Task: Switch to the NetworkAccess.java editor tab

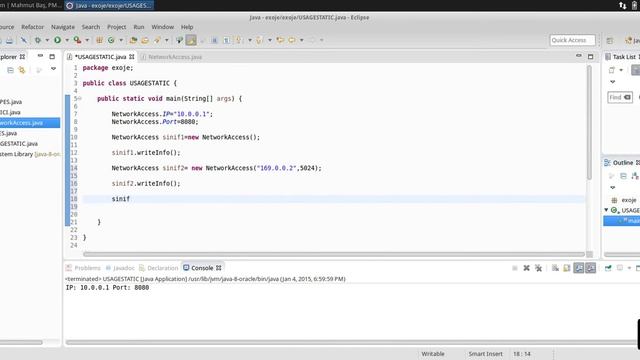Action: [x=175, y=57]
